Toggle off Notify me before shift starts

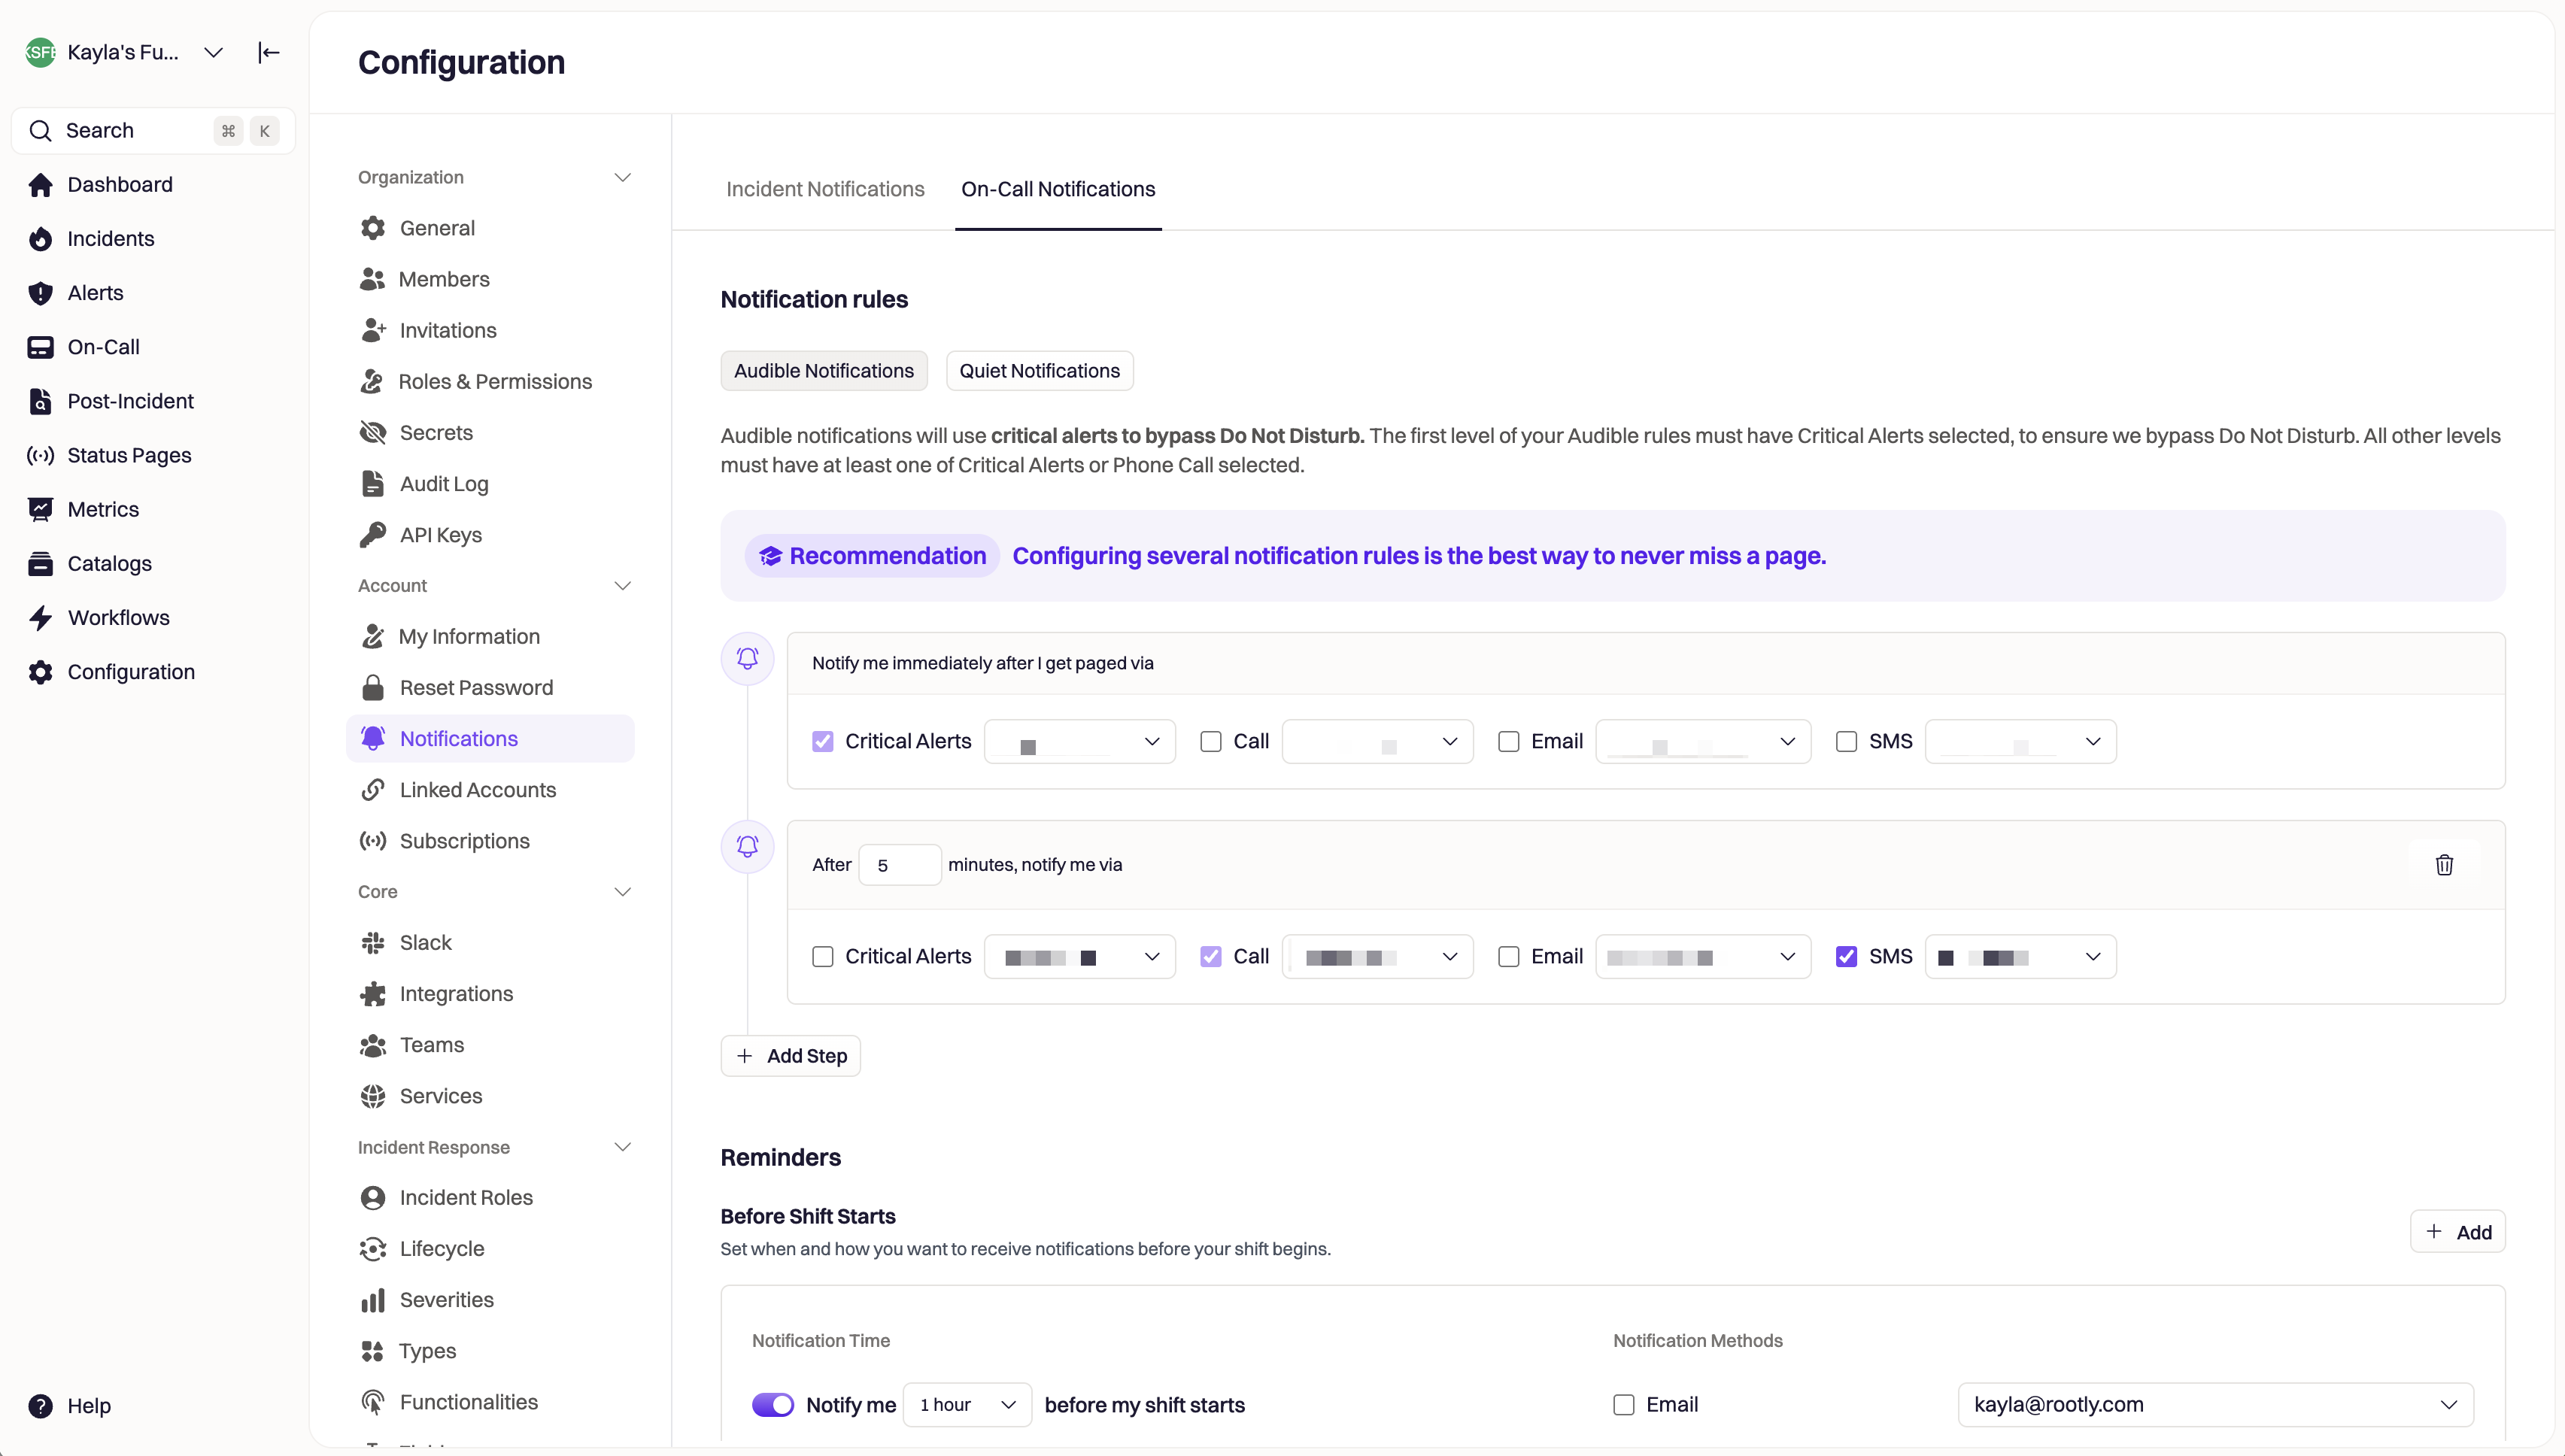(773, 1405)
